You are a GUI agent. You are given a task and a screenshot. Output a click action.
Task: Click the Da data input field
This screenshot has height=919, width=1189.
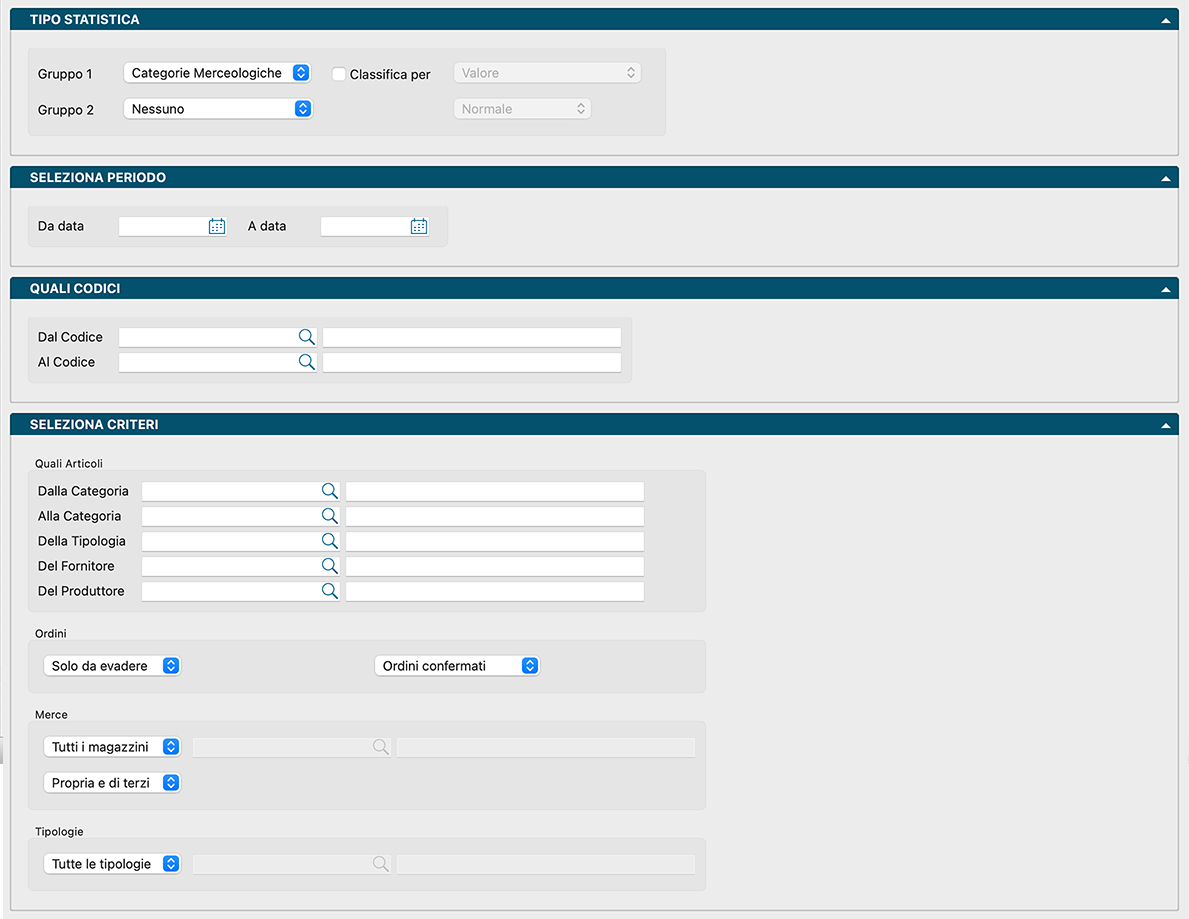(162, 227)
